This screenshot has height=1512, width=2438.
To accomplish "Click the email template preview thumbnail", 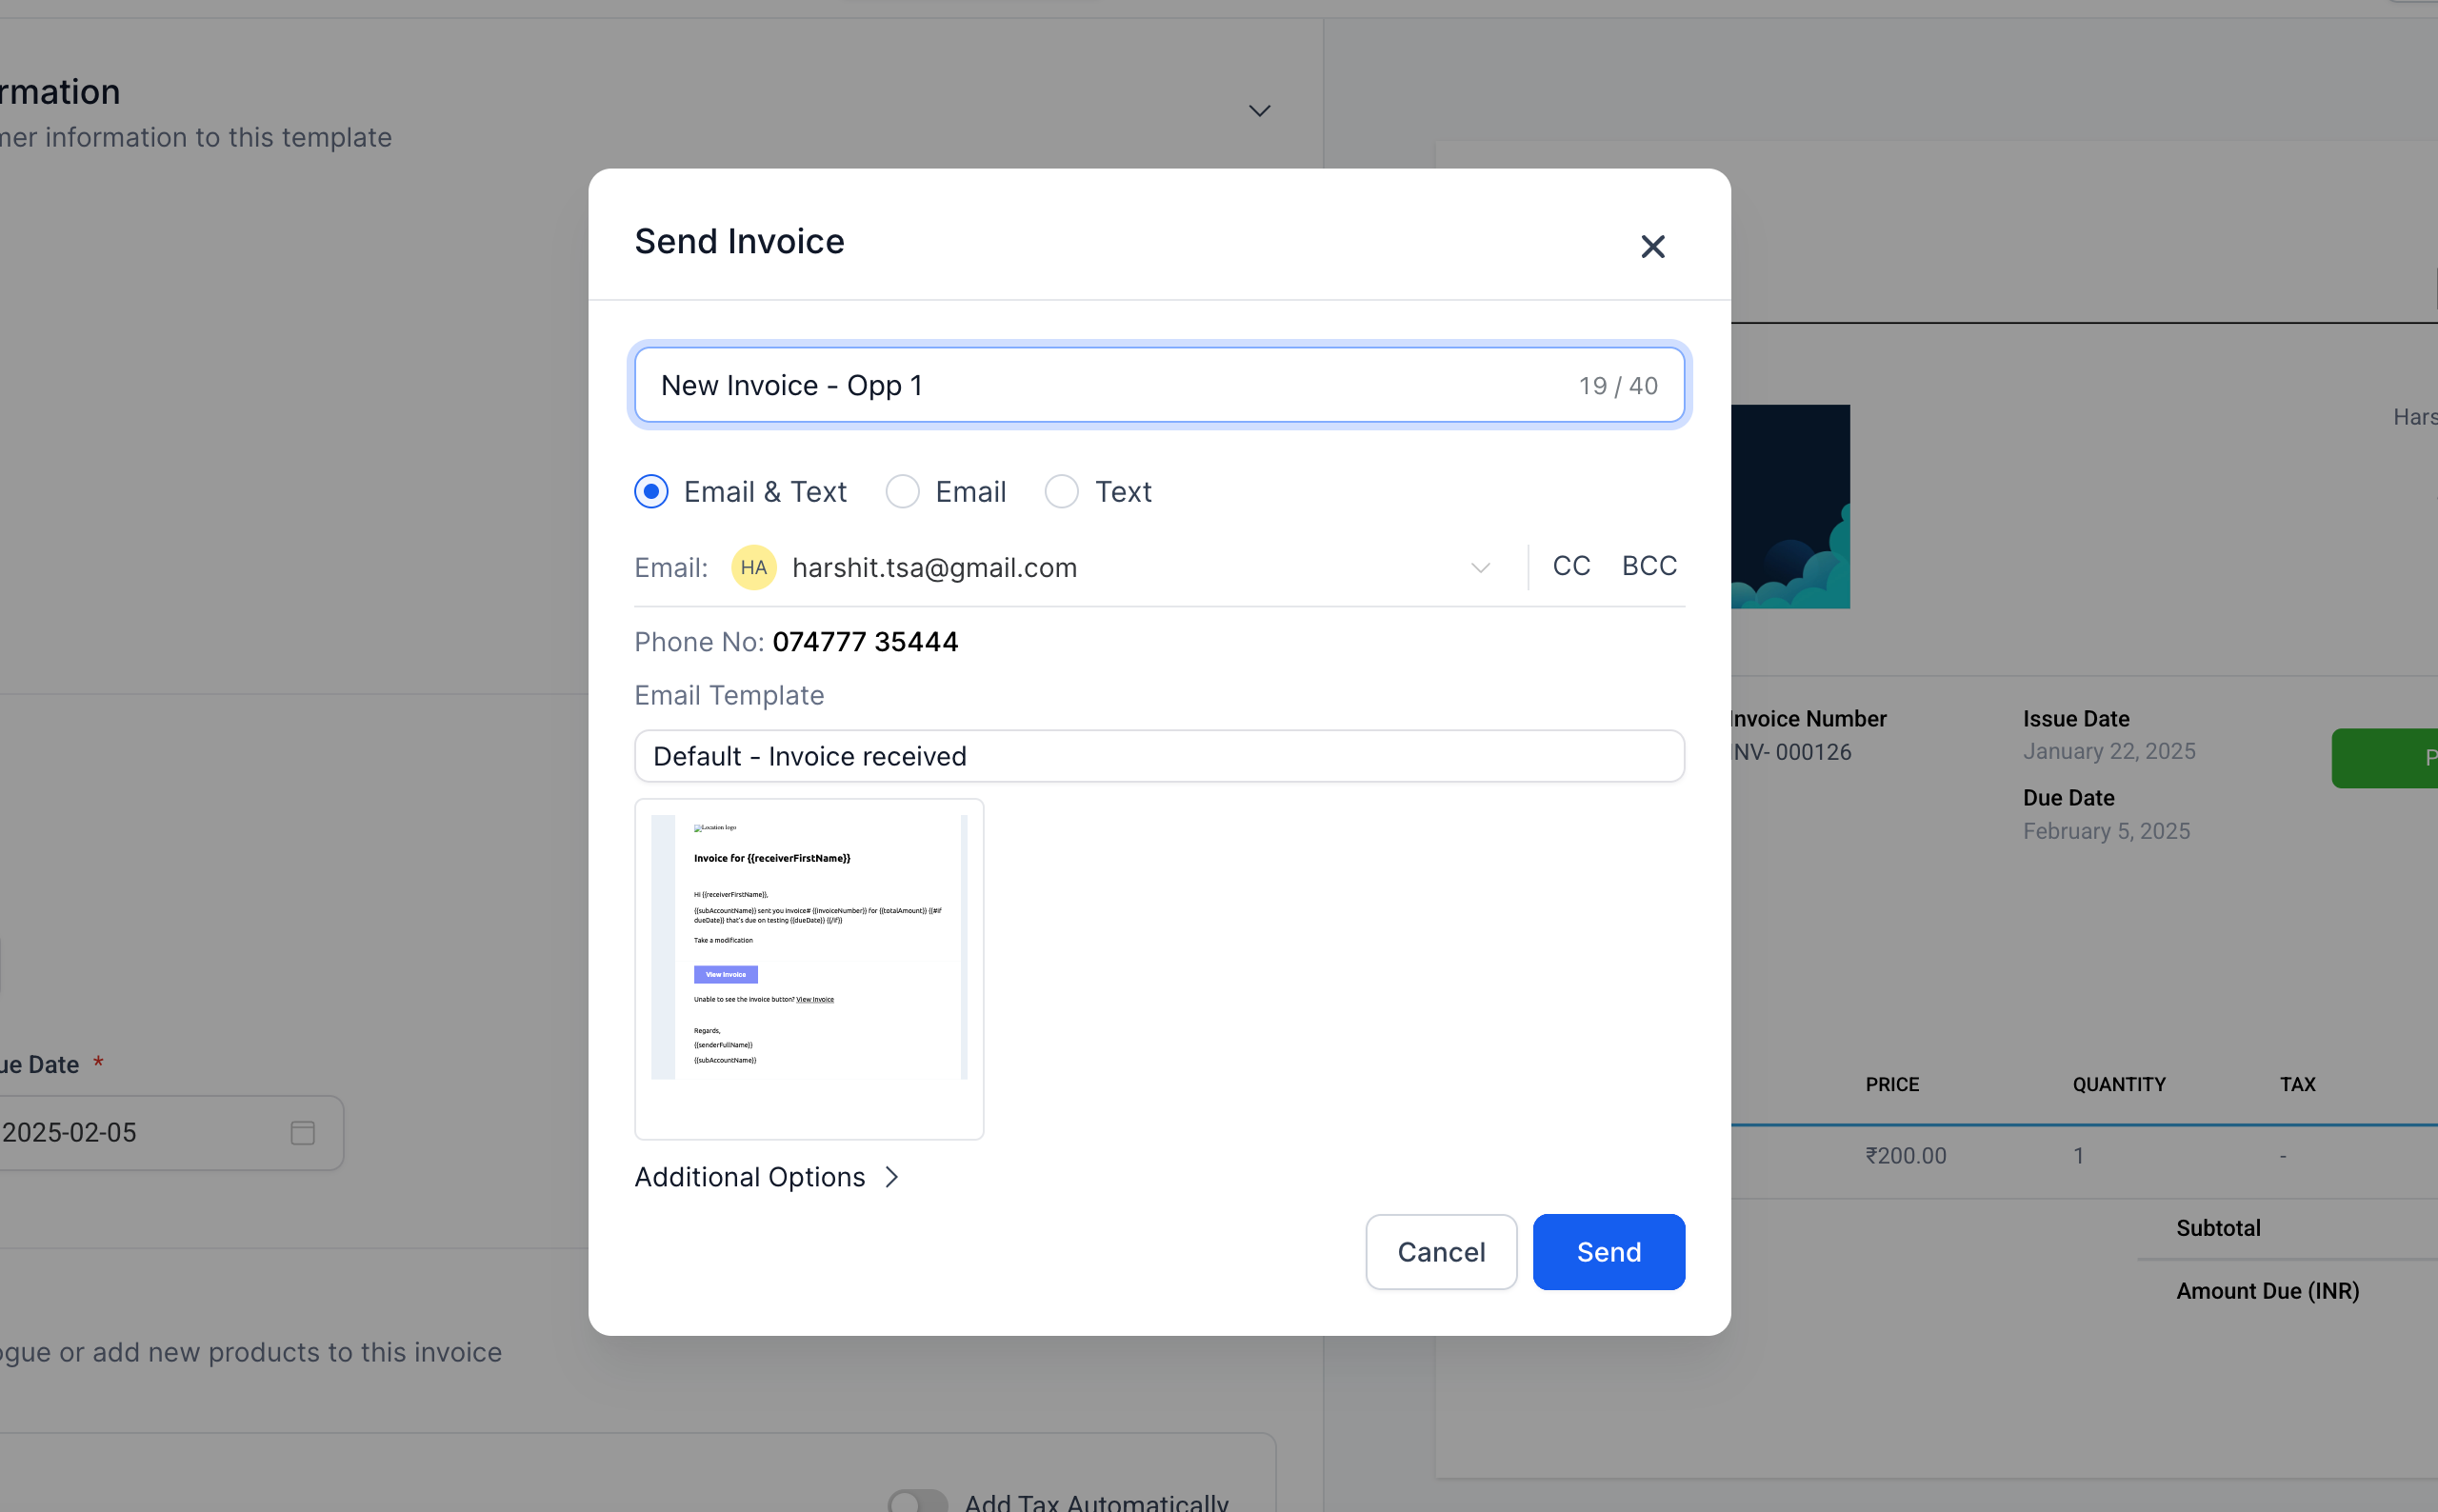I will coord(809,967).
